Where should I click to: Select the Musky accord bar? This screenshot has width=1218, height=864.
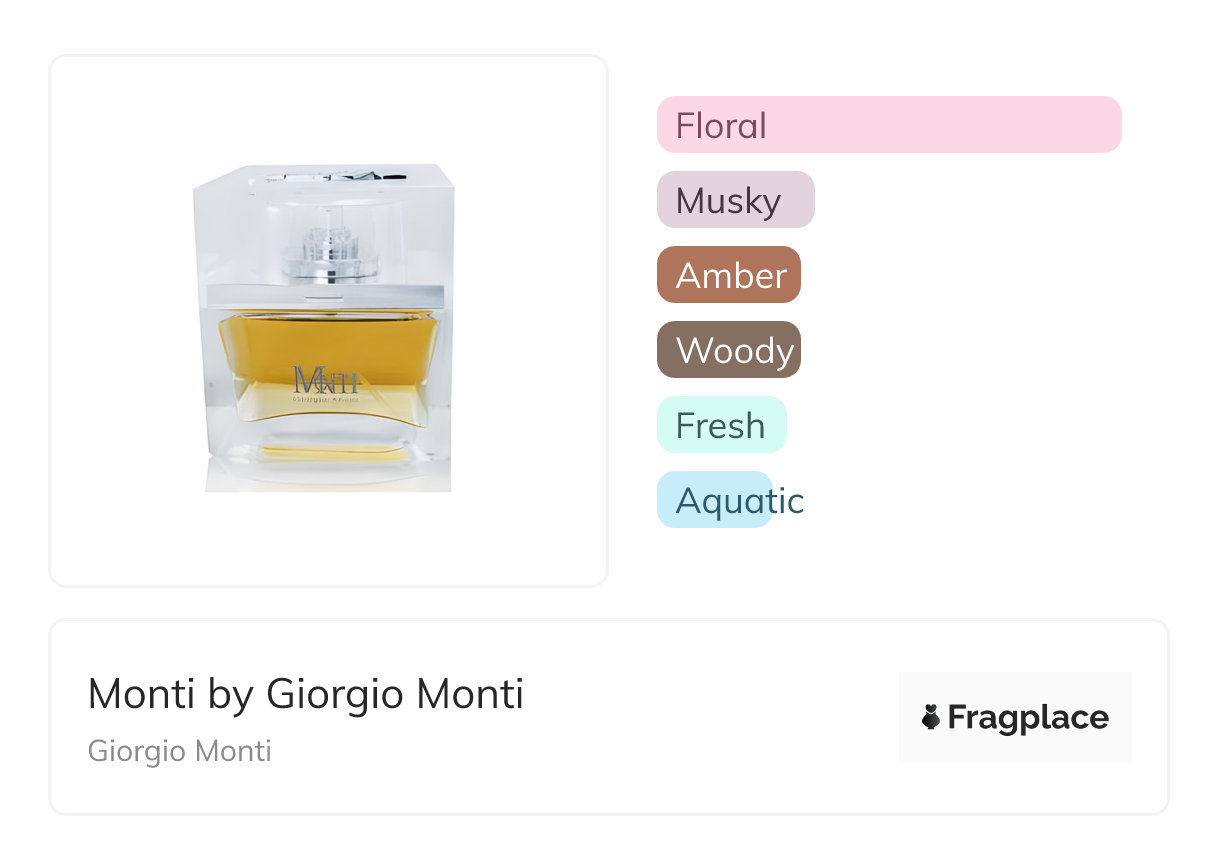pos(735,200)
